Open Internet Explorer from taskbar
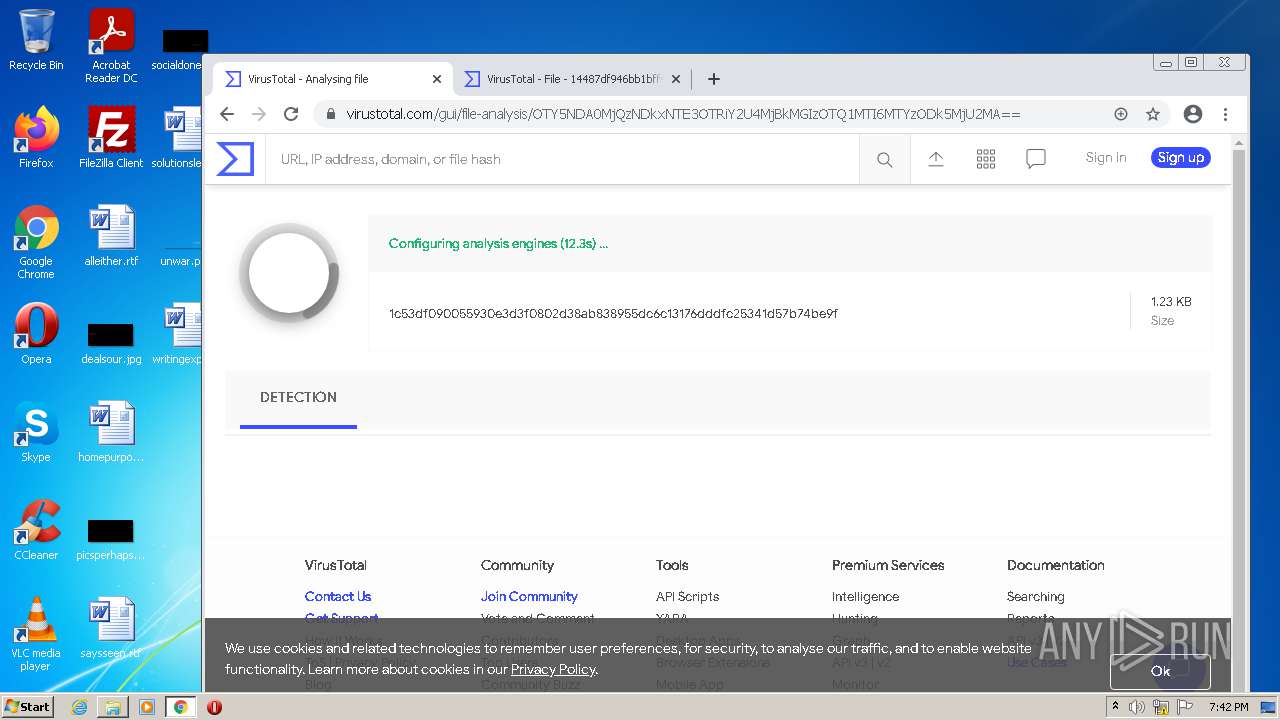The image size is (1280, 720). pos(79,707)
